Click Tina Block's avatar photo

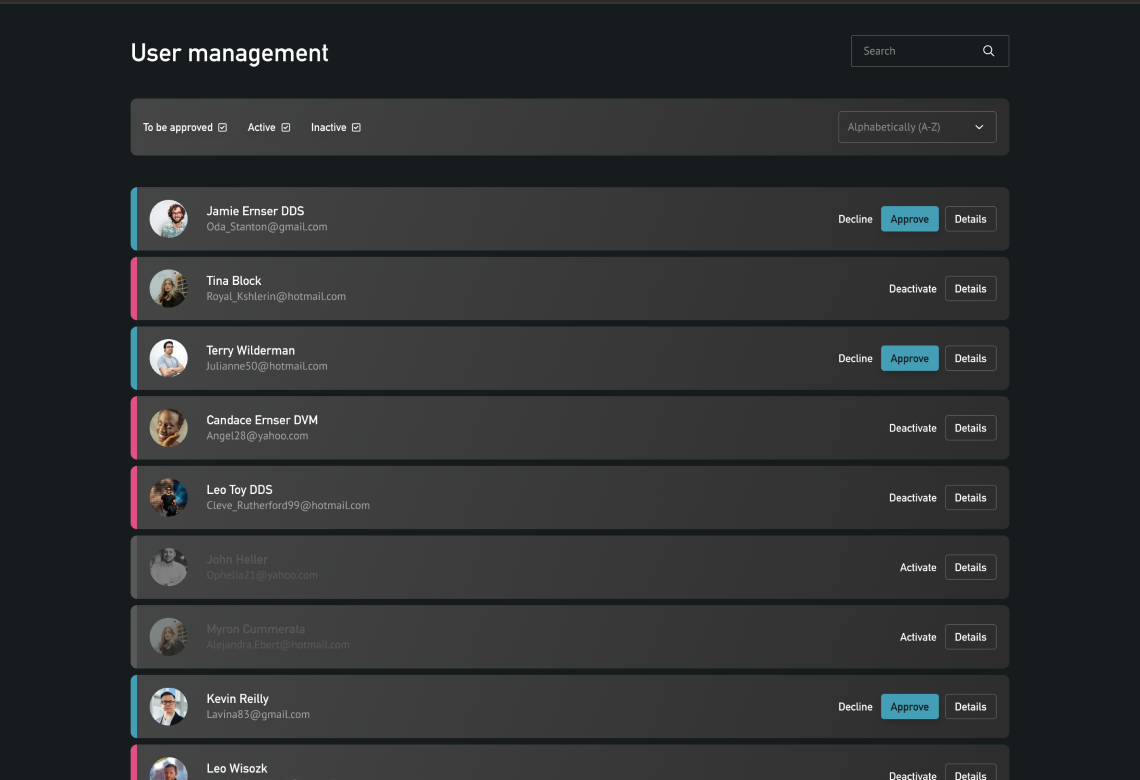(169, 289)
